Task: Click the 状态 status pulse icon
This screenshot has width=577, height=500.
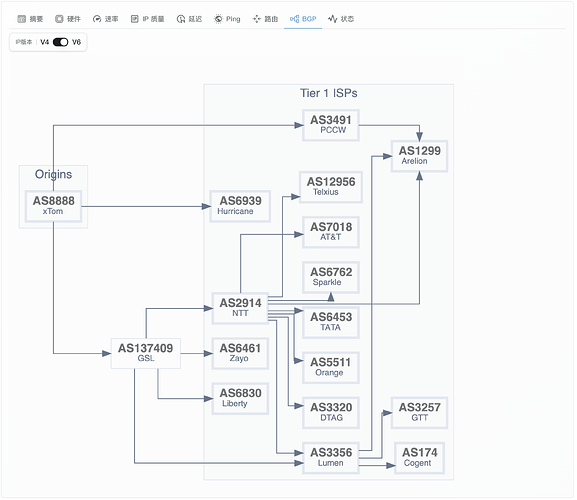Action: coord(333,19)
